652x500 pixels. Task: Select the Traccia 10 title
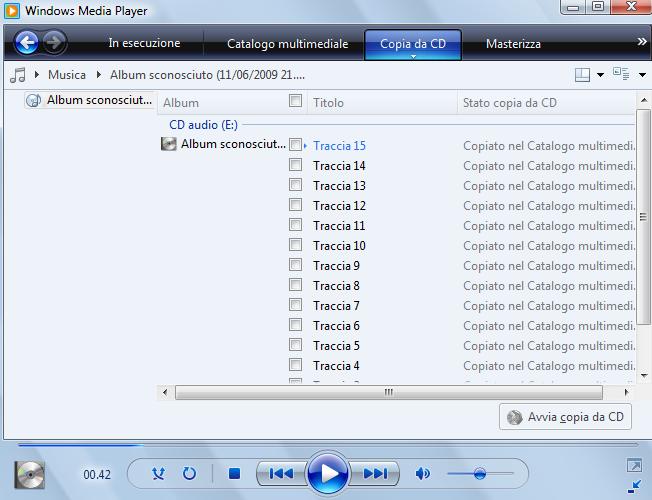pos(339,246)
